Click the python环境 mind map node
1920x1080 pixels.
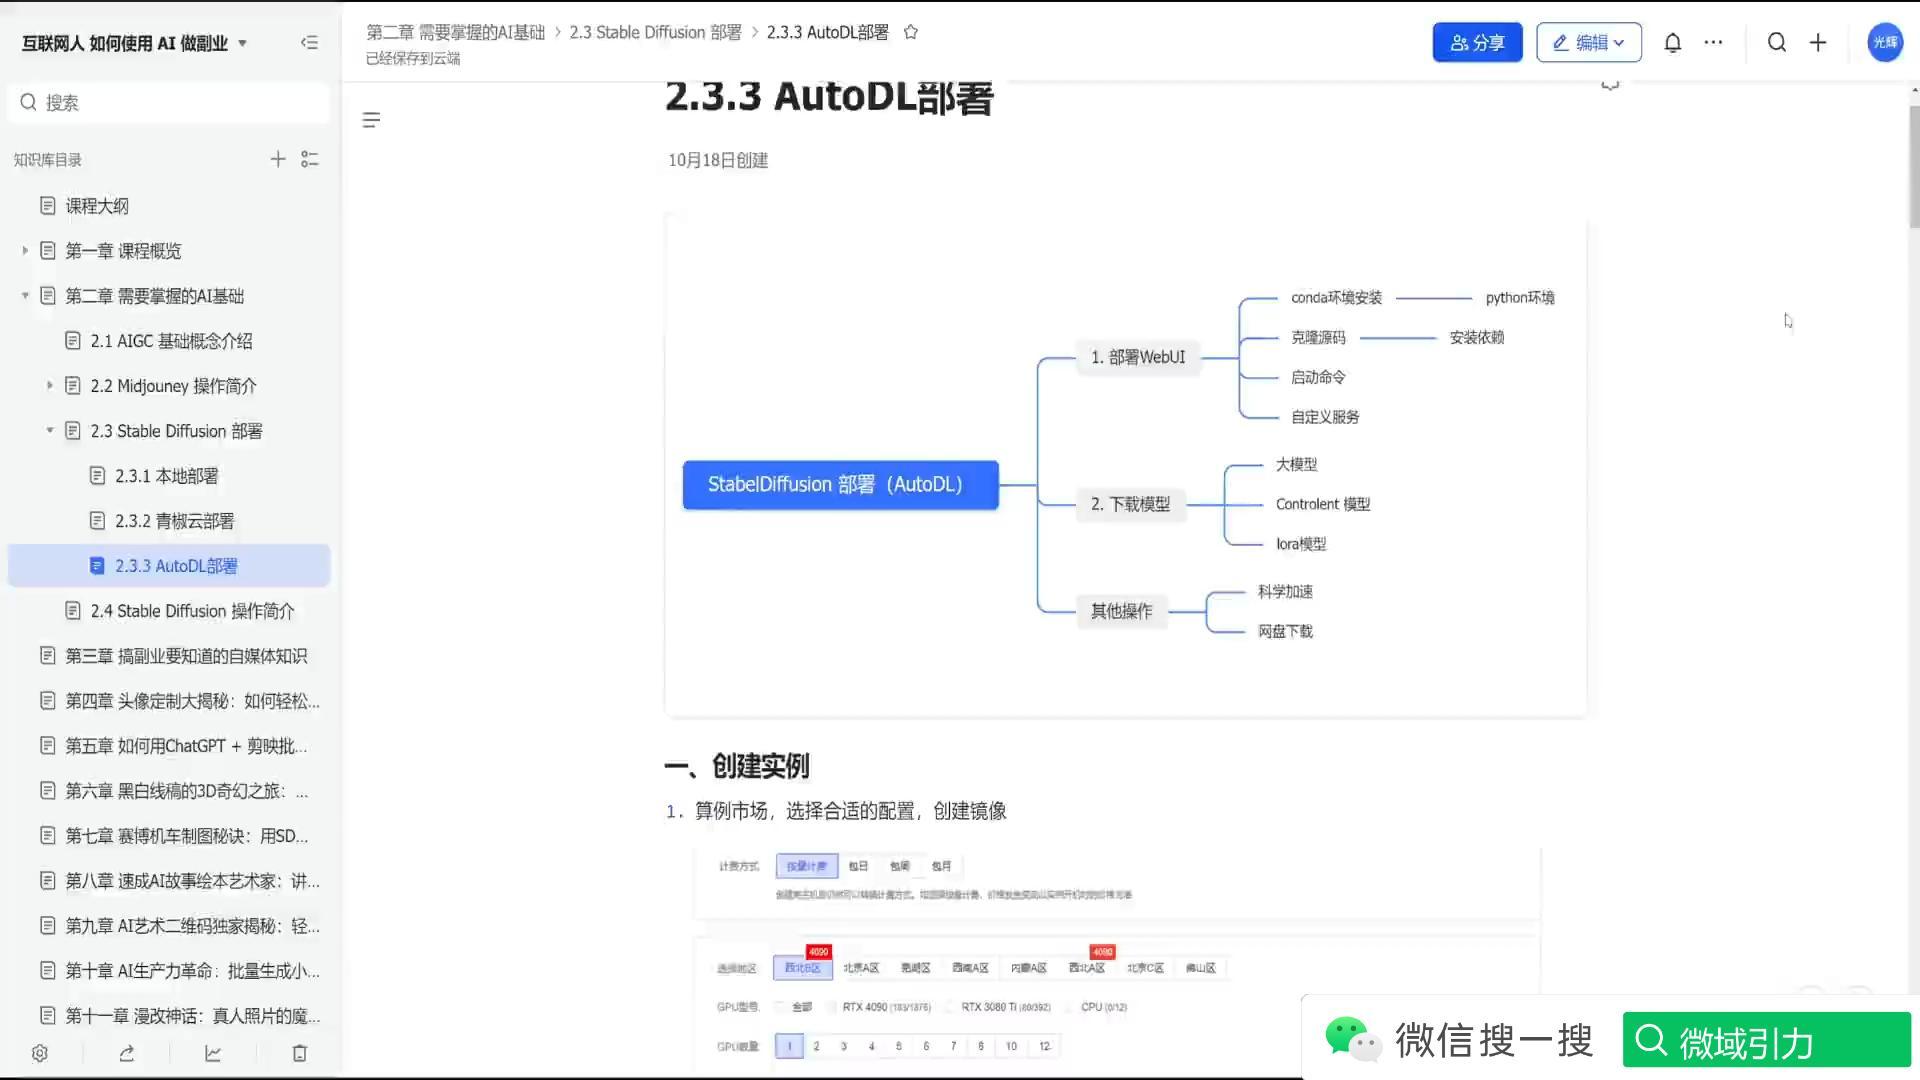click(1520, 298)
